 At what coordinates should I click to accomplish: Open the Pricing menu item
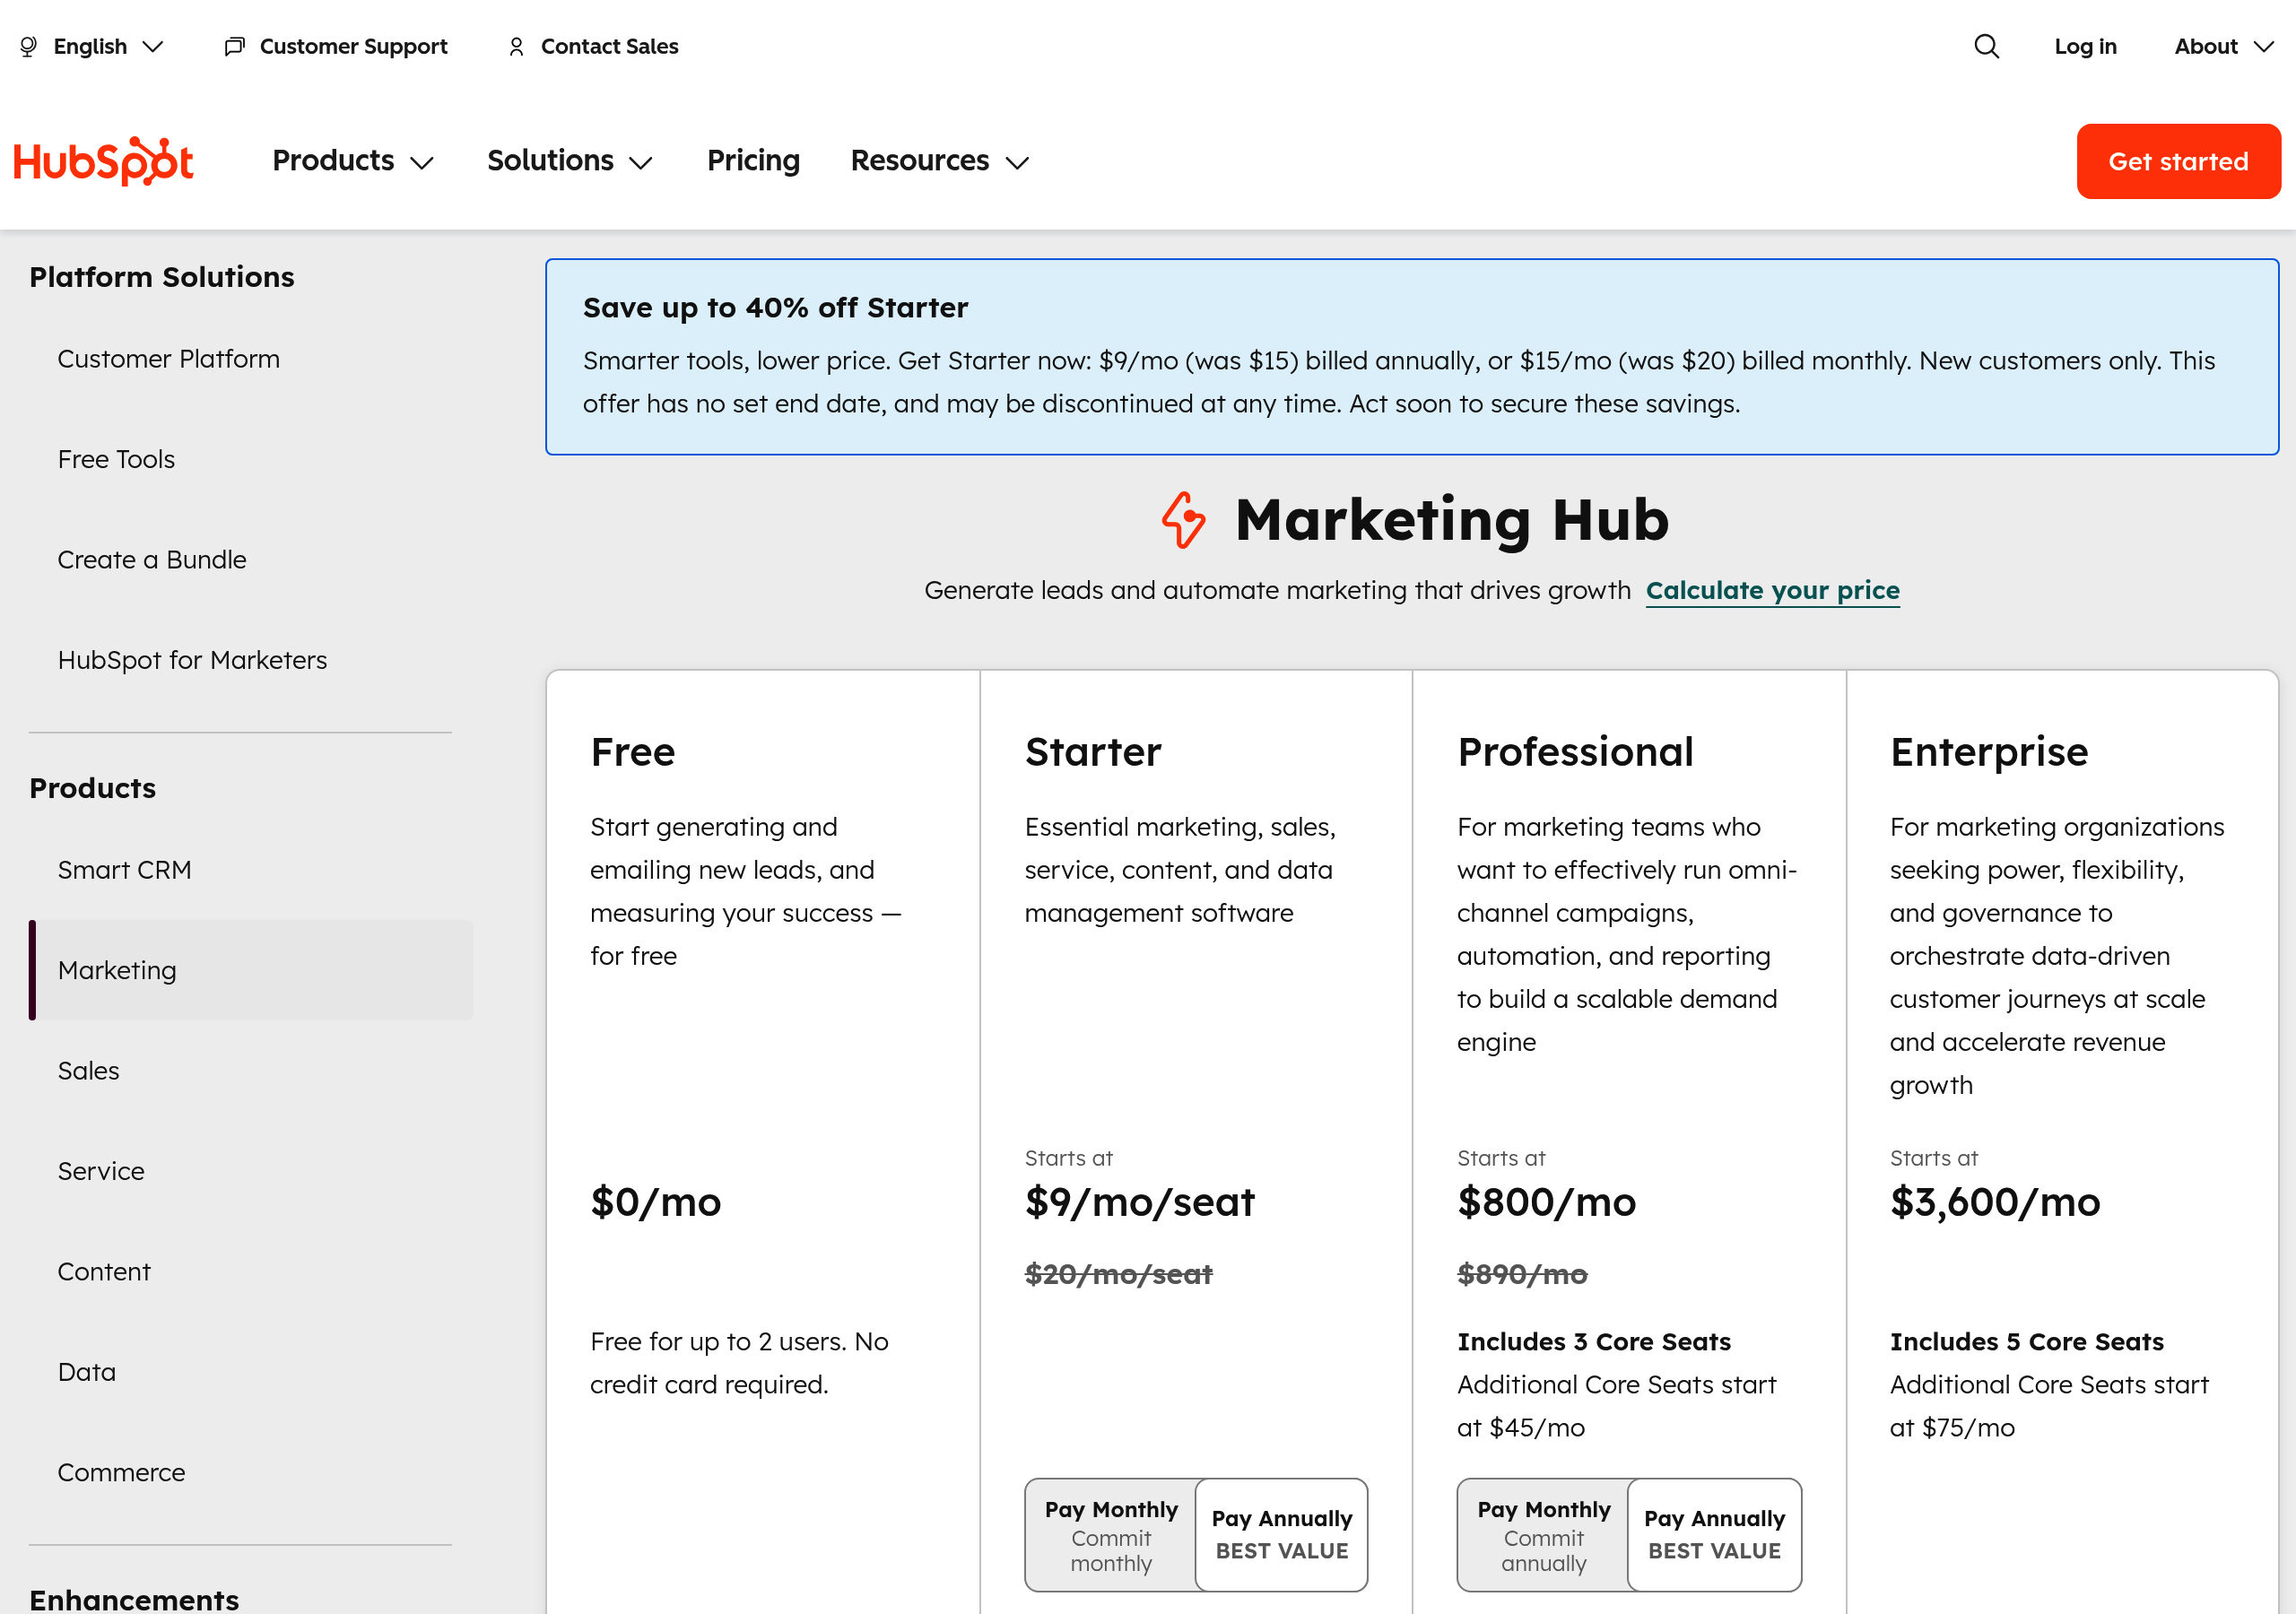(x=753, y=160)
